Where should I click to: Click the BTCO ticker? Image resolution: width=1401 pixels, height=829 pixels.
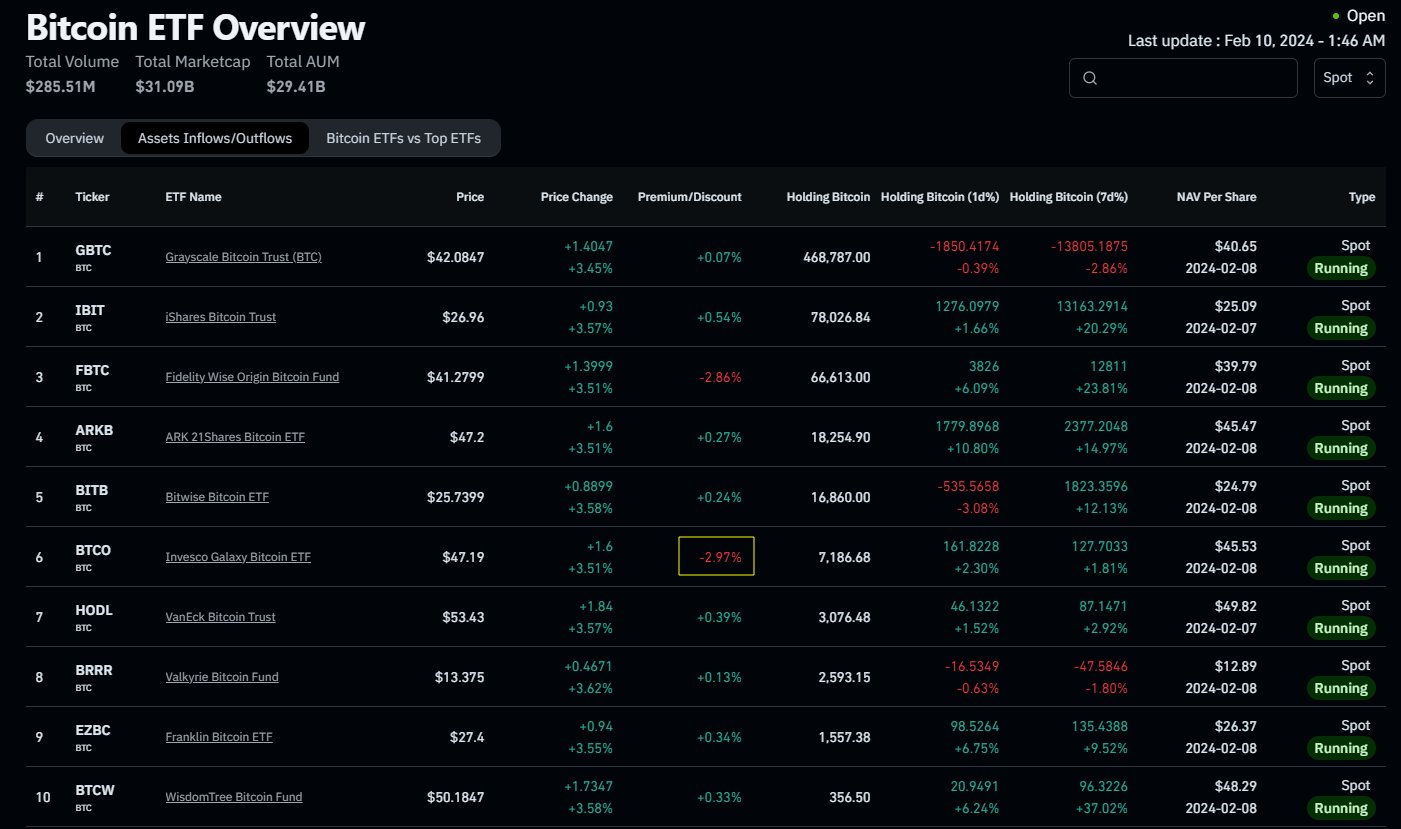click(93, 550)
